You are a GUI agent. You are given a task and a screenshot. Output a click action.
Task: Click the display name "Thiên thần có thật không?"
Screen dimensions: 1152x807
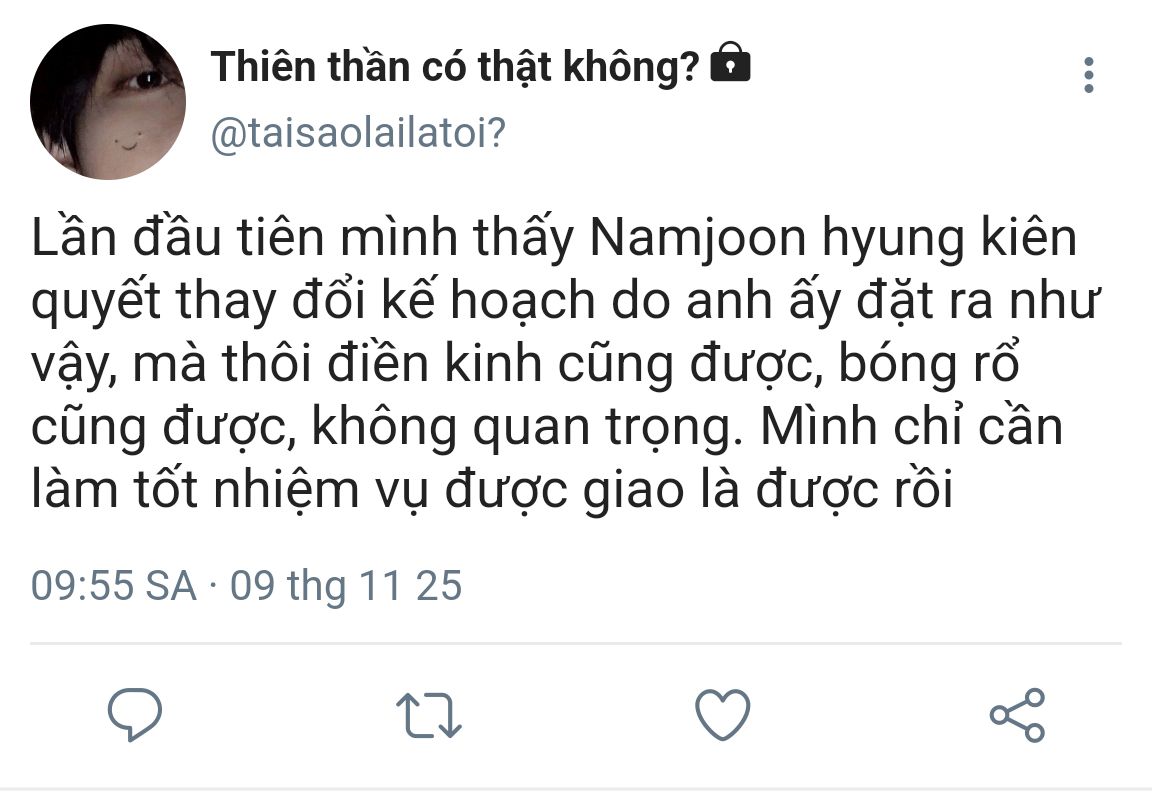coord(455,67)
